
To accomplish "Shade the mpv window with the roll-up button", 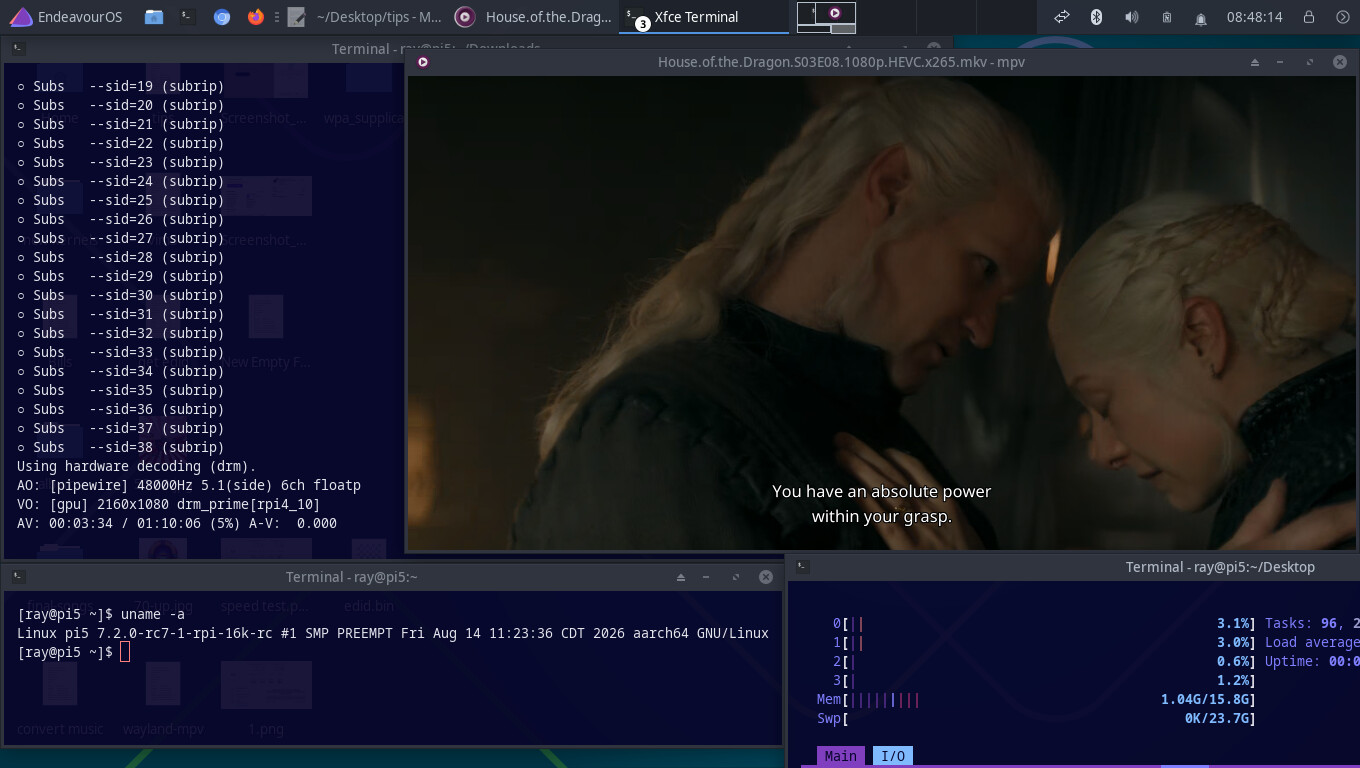I will (1255, 62).
